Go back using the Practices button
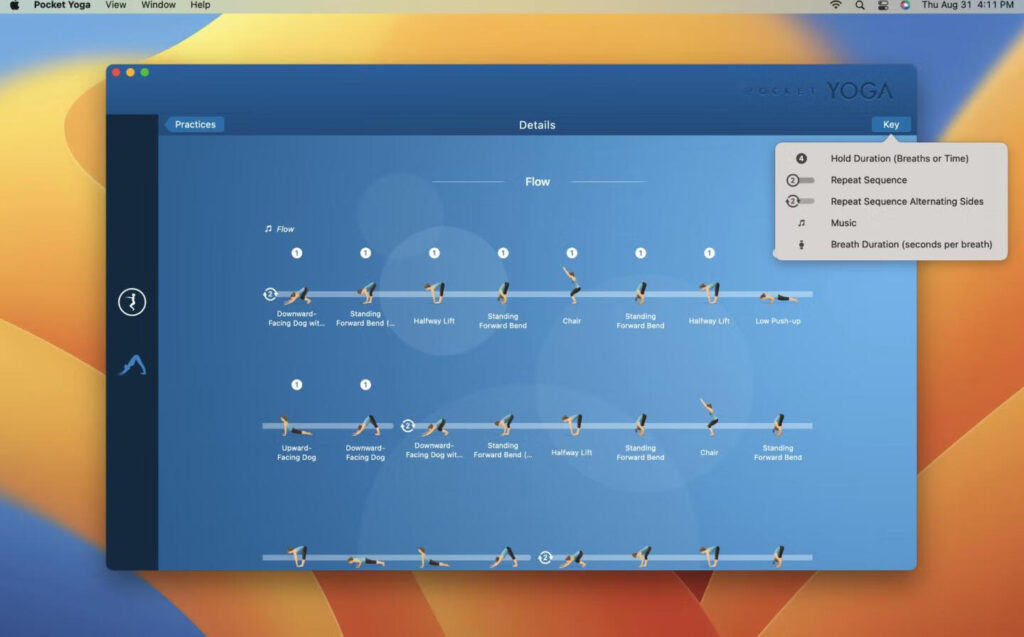 (x=194, y=124)
